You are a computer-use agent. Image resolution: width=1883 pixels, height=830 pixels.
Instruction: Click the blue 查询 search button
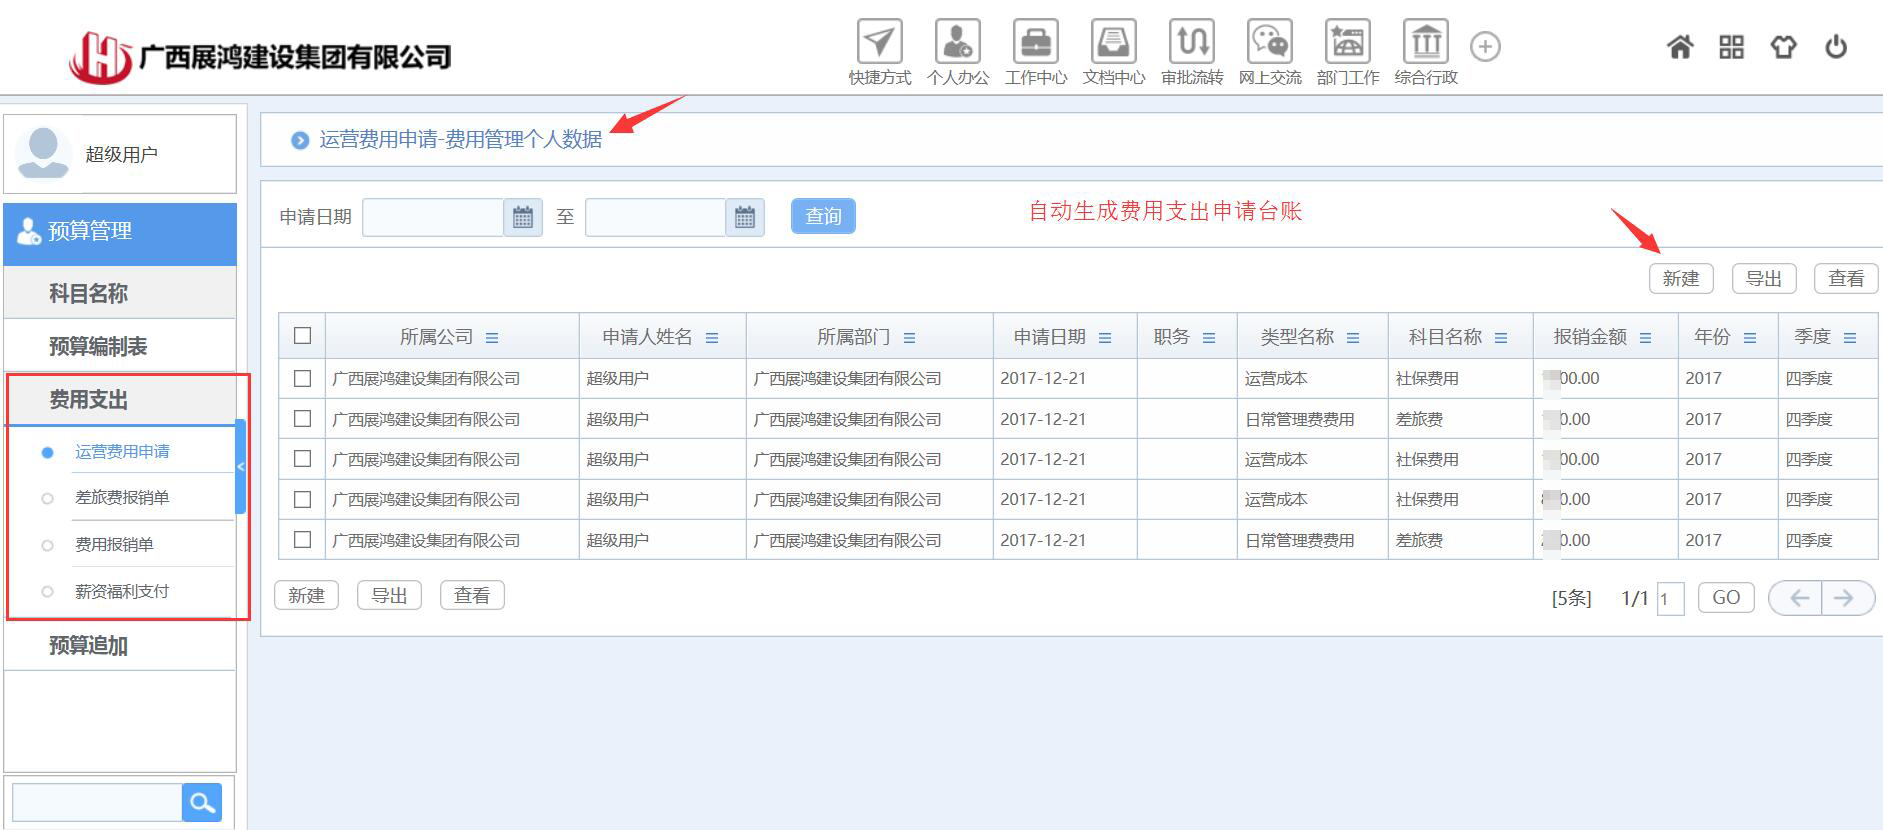823,216
